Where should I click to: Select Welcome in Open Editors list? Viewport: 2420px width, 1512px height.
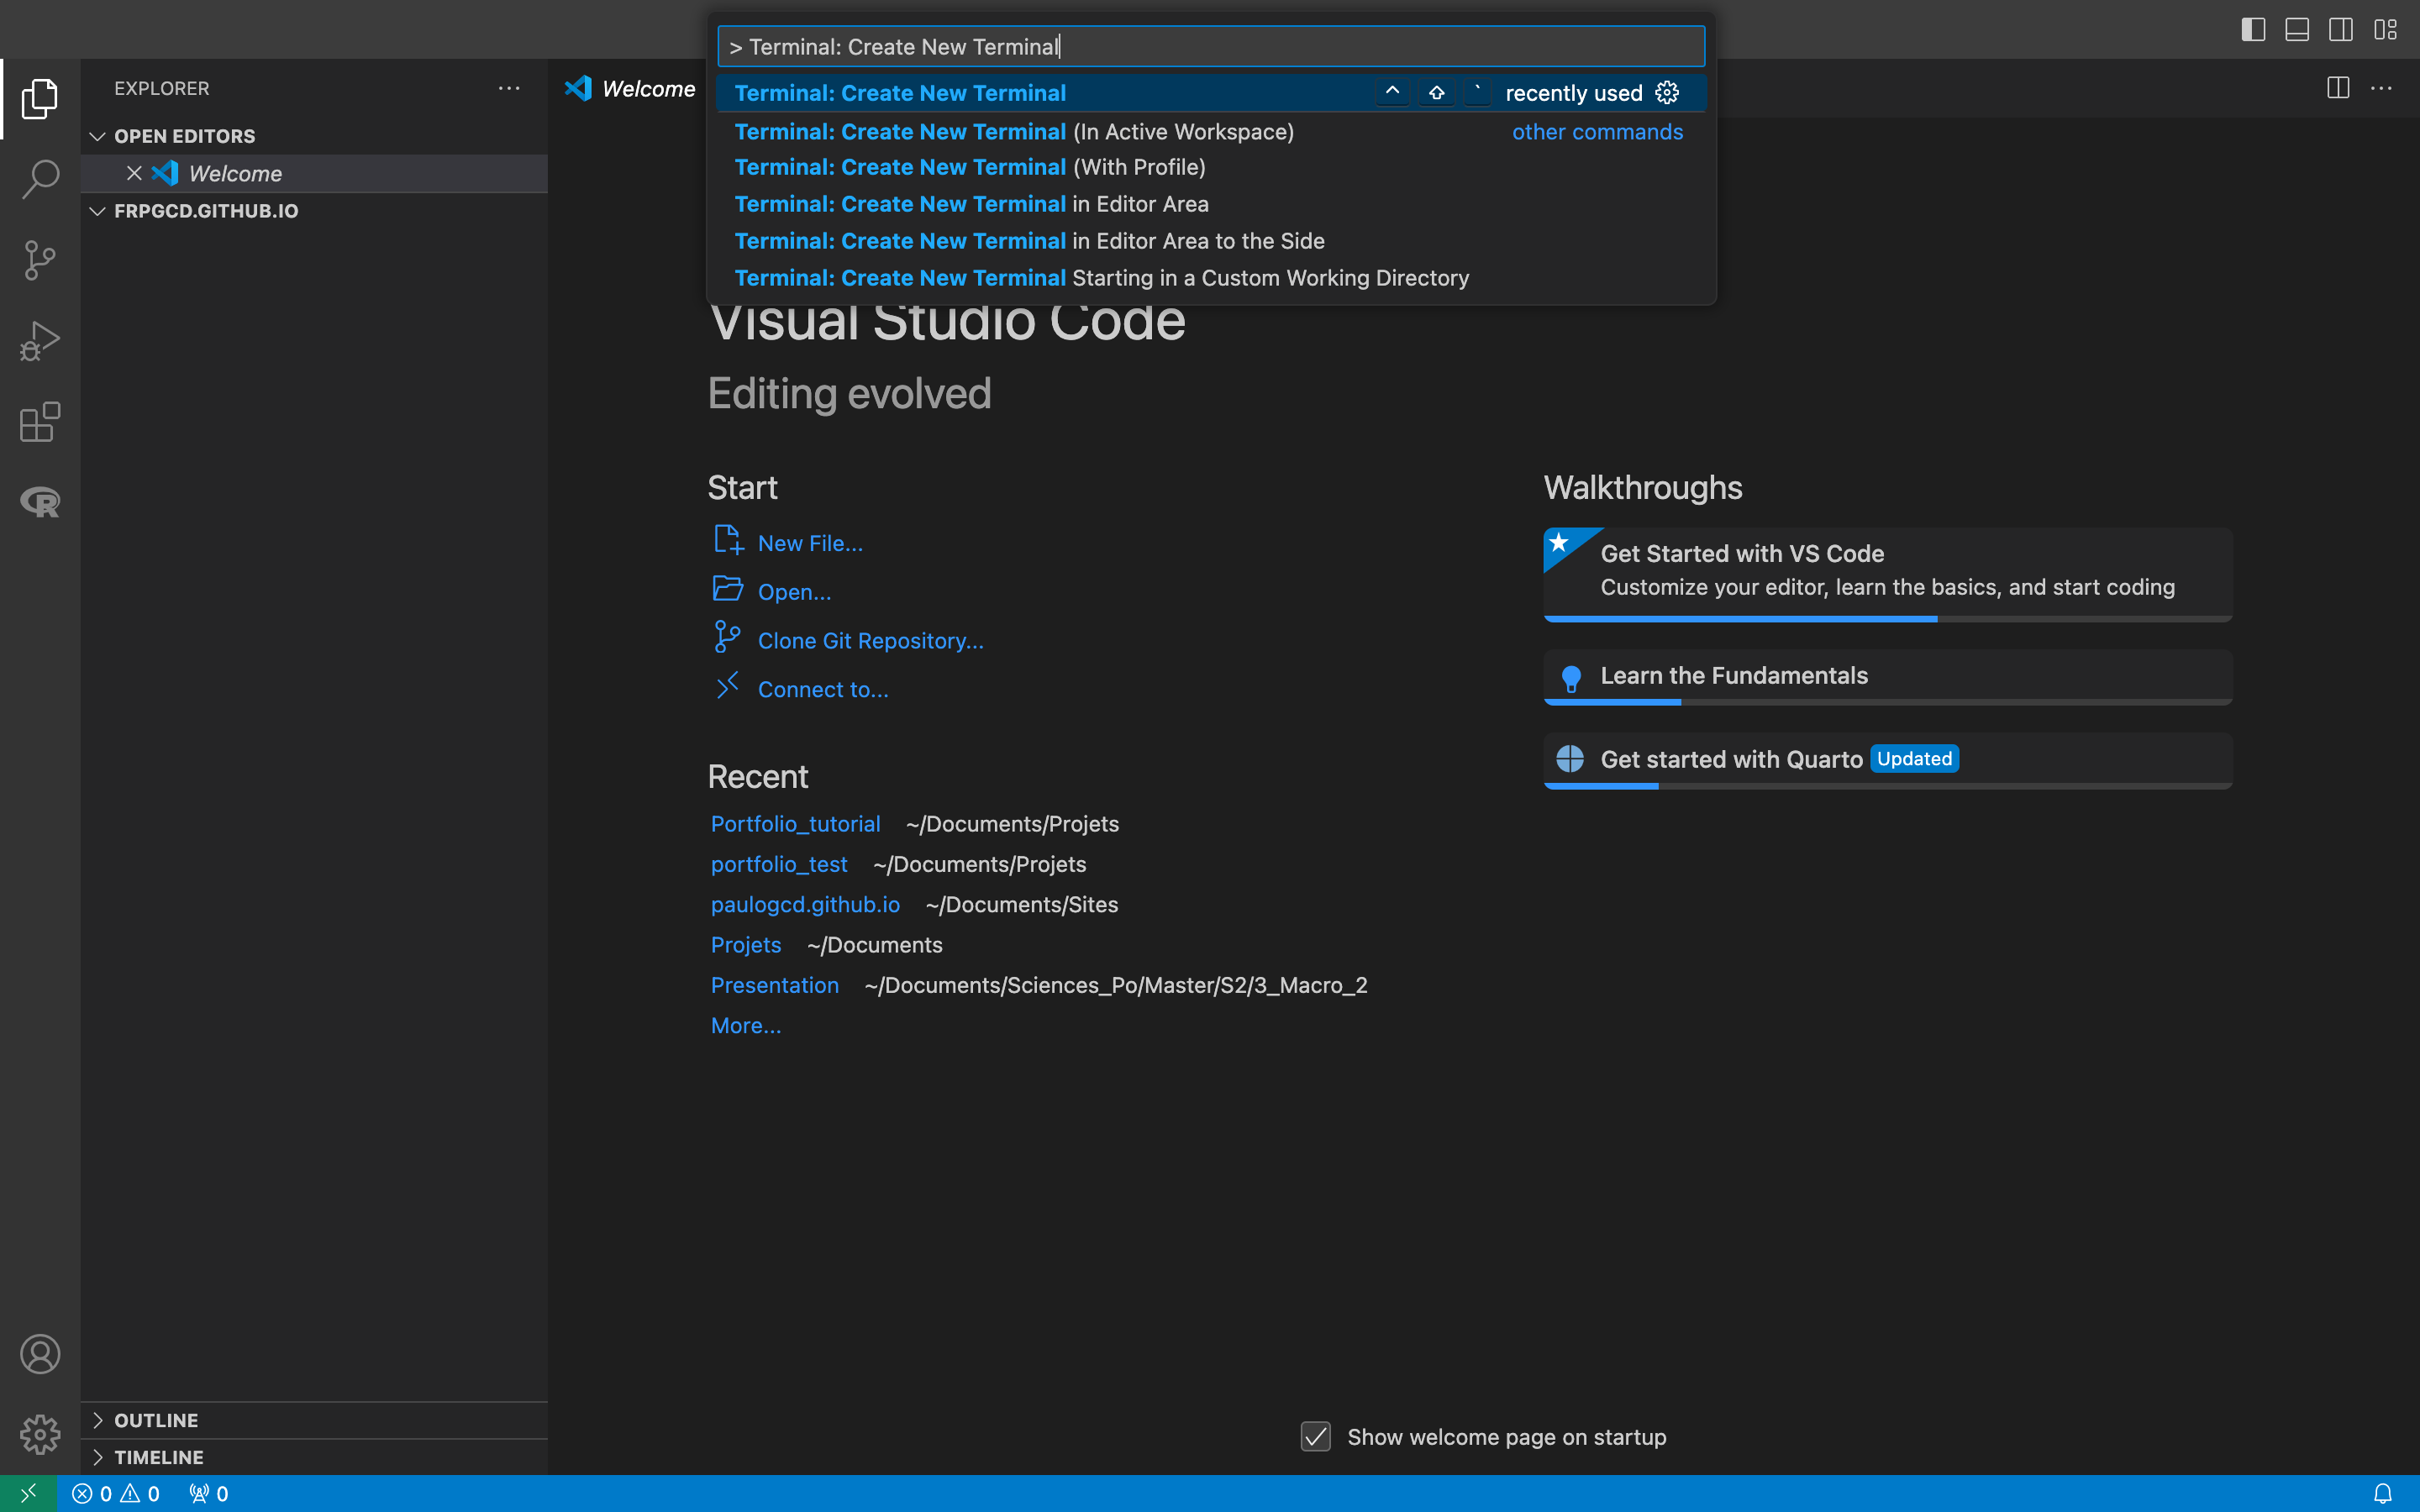314,173
